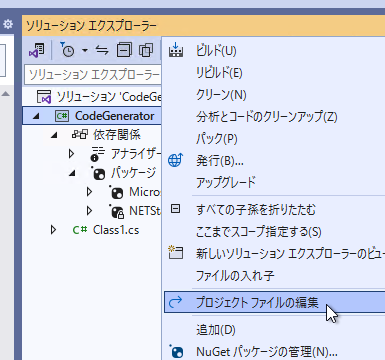
Task: Click the show all files icon
Action: [x=146, y=50]
